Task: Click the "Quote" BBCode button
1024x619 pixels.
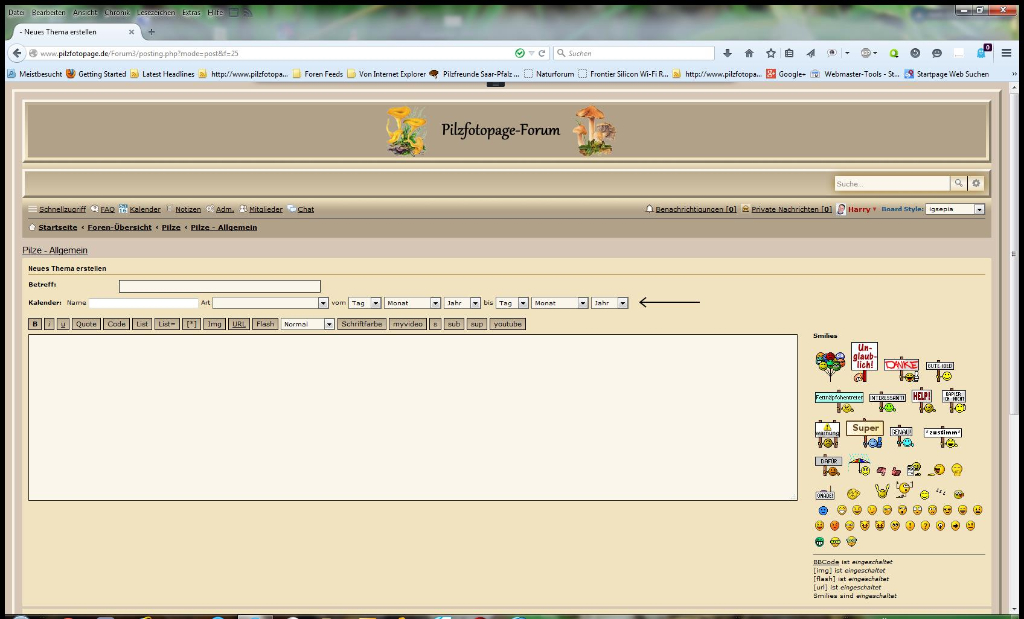Action: [86, 324]
